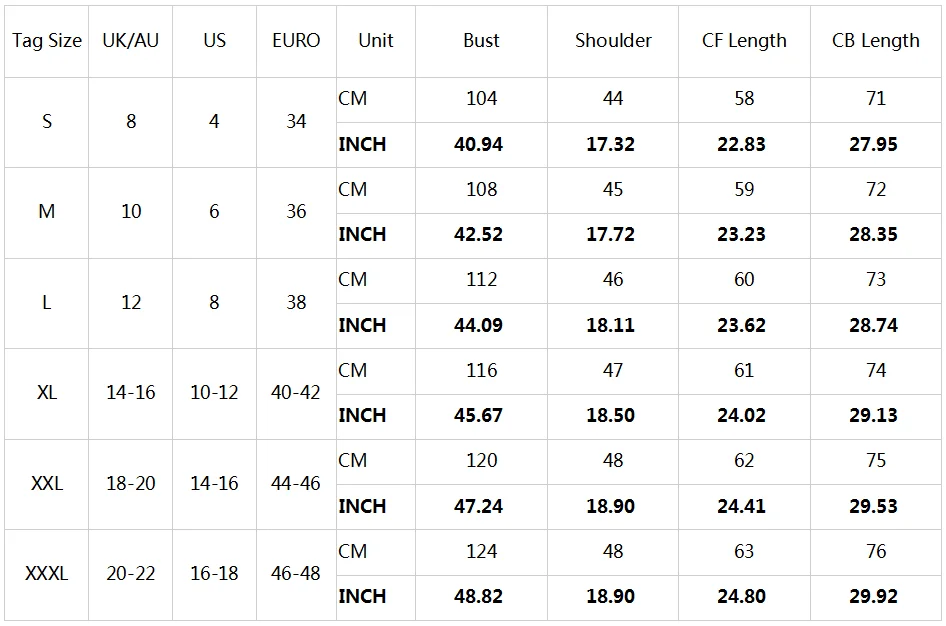This screenshot has width=946, height=626.
Task: Click the bust value 104
Action: [x=481, y=98]
